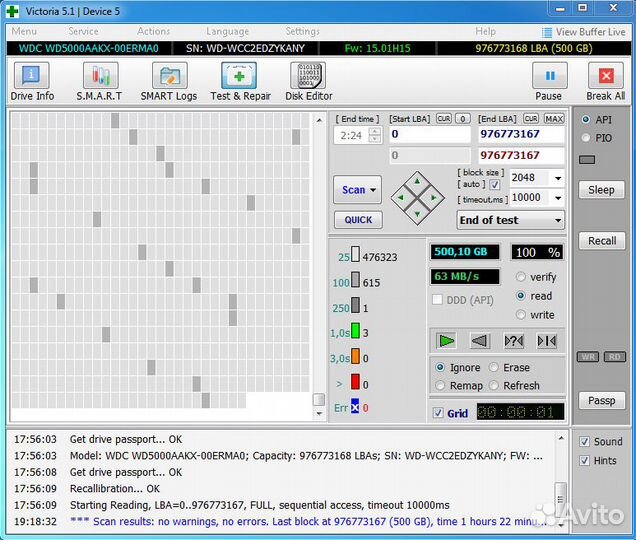Open the Settings menu
636x540 pixels.
(303, 31)
